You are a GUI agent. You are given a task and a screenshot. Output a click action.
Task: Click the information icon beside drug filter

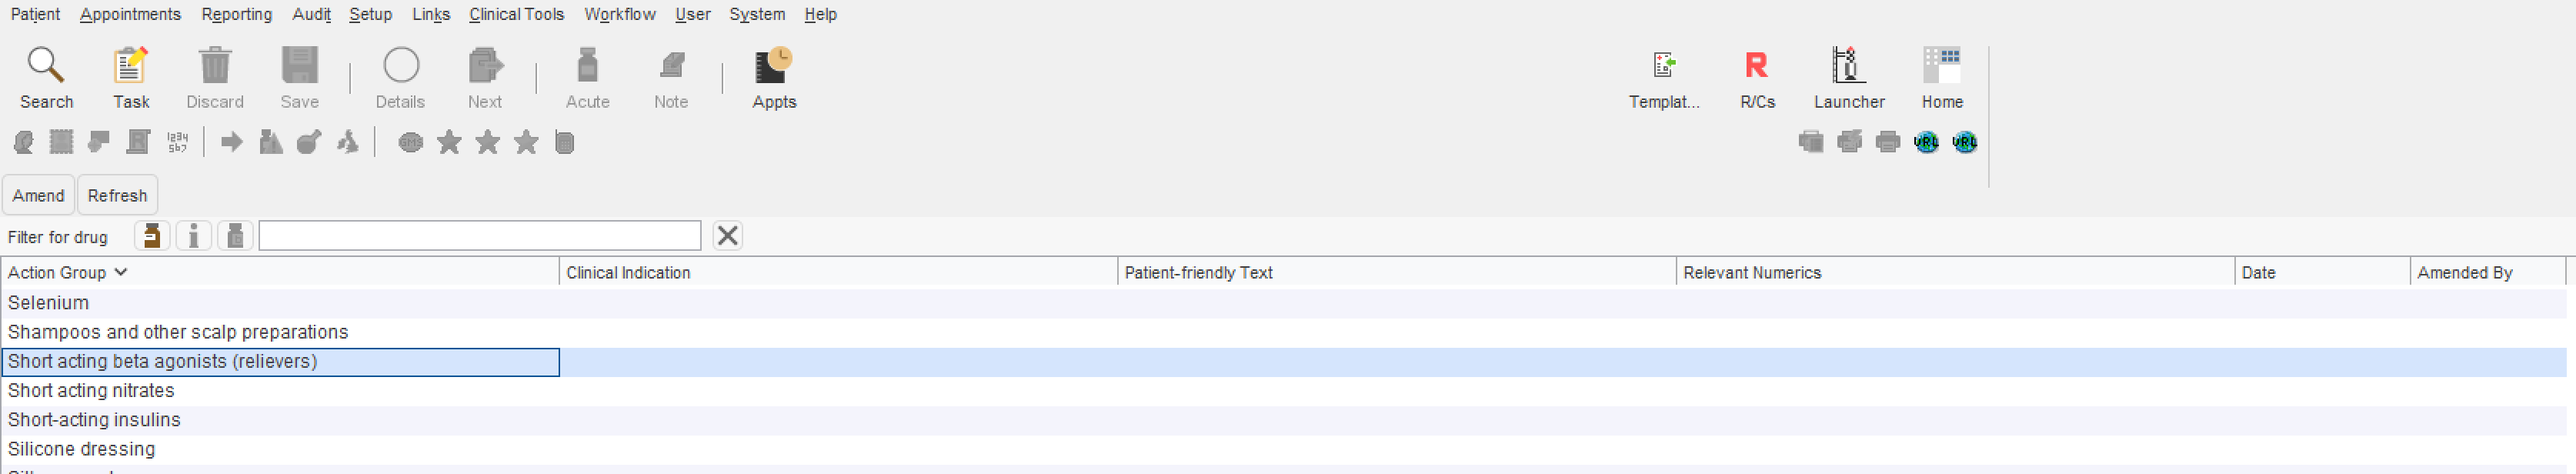pyautogui.click(x=193, y=236)
